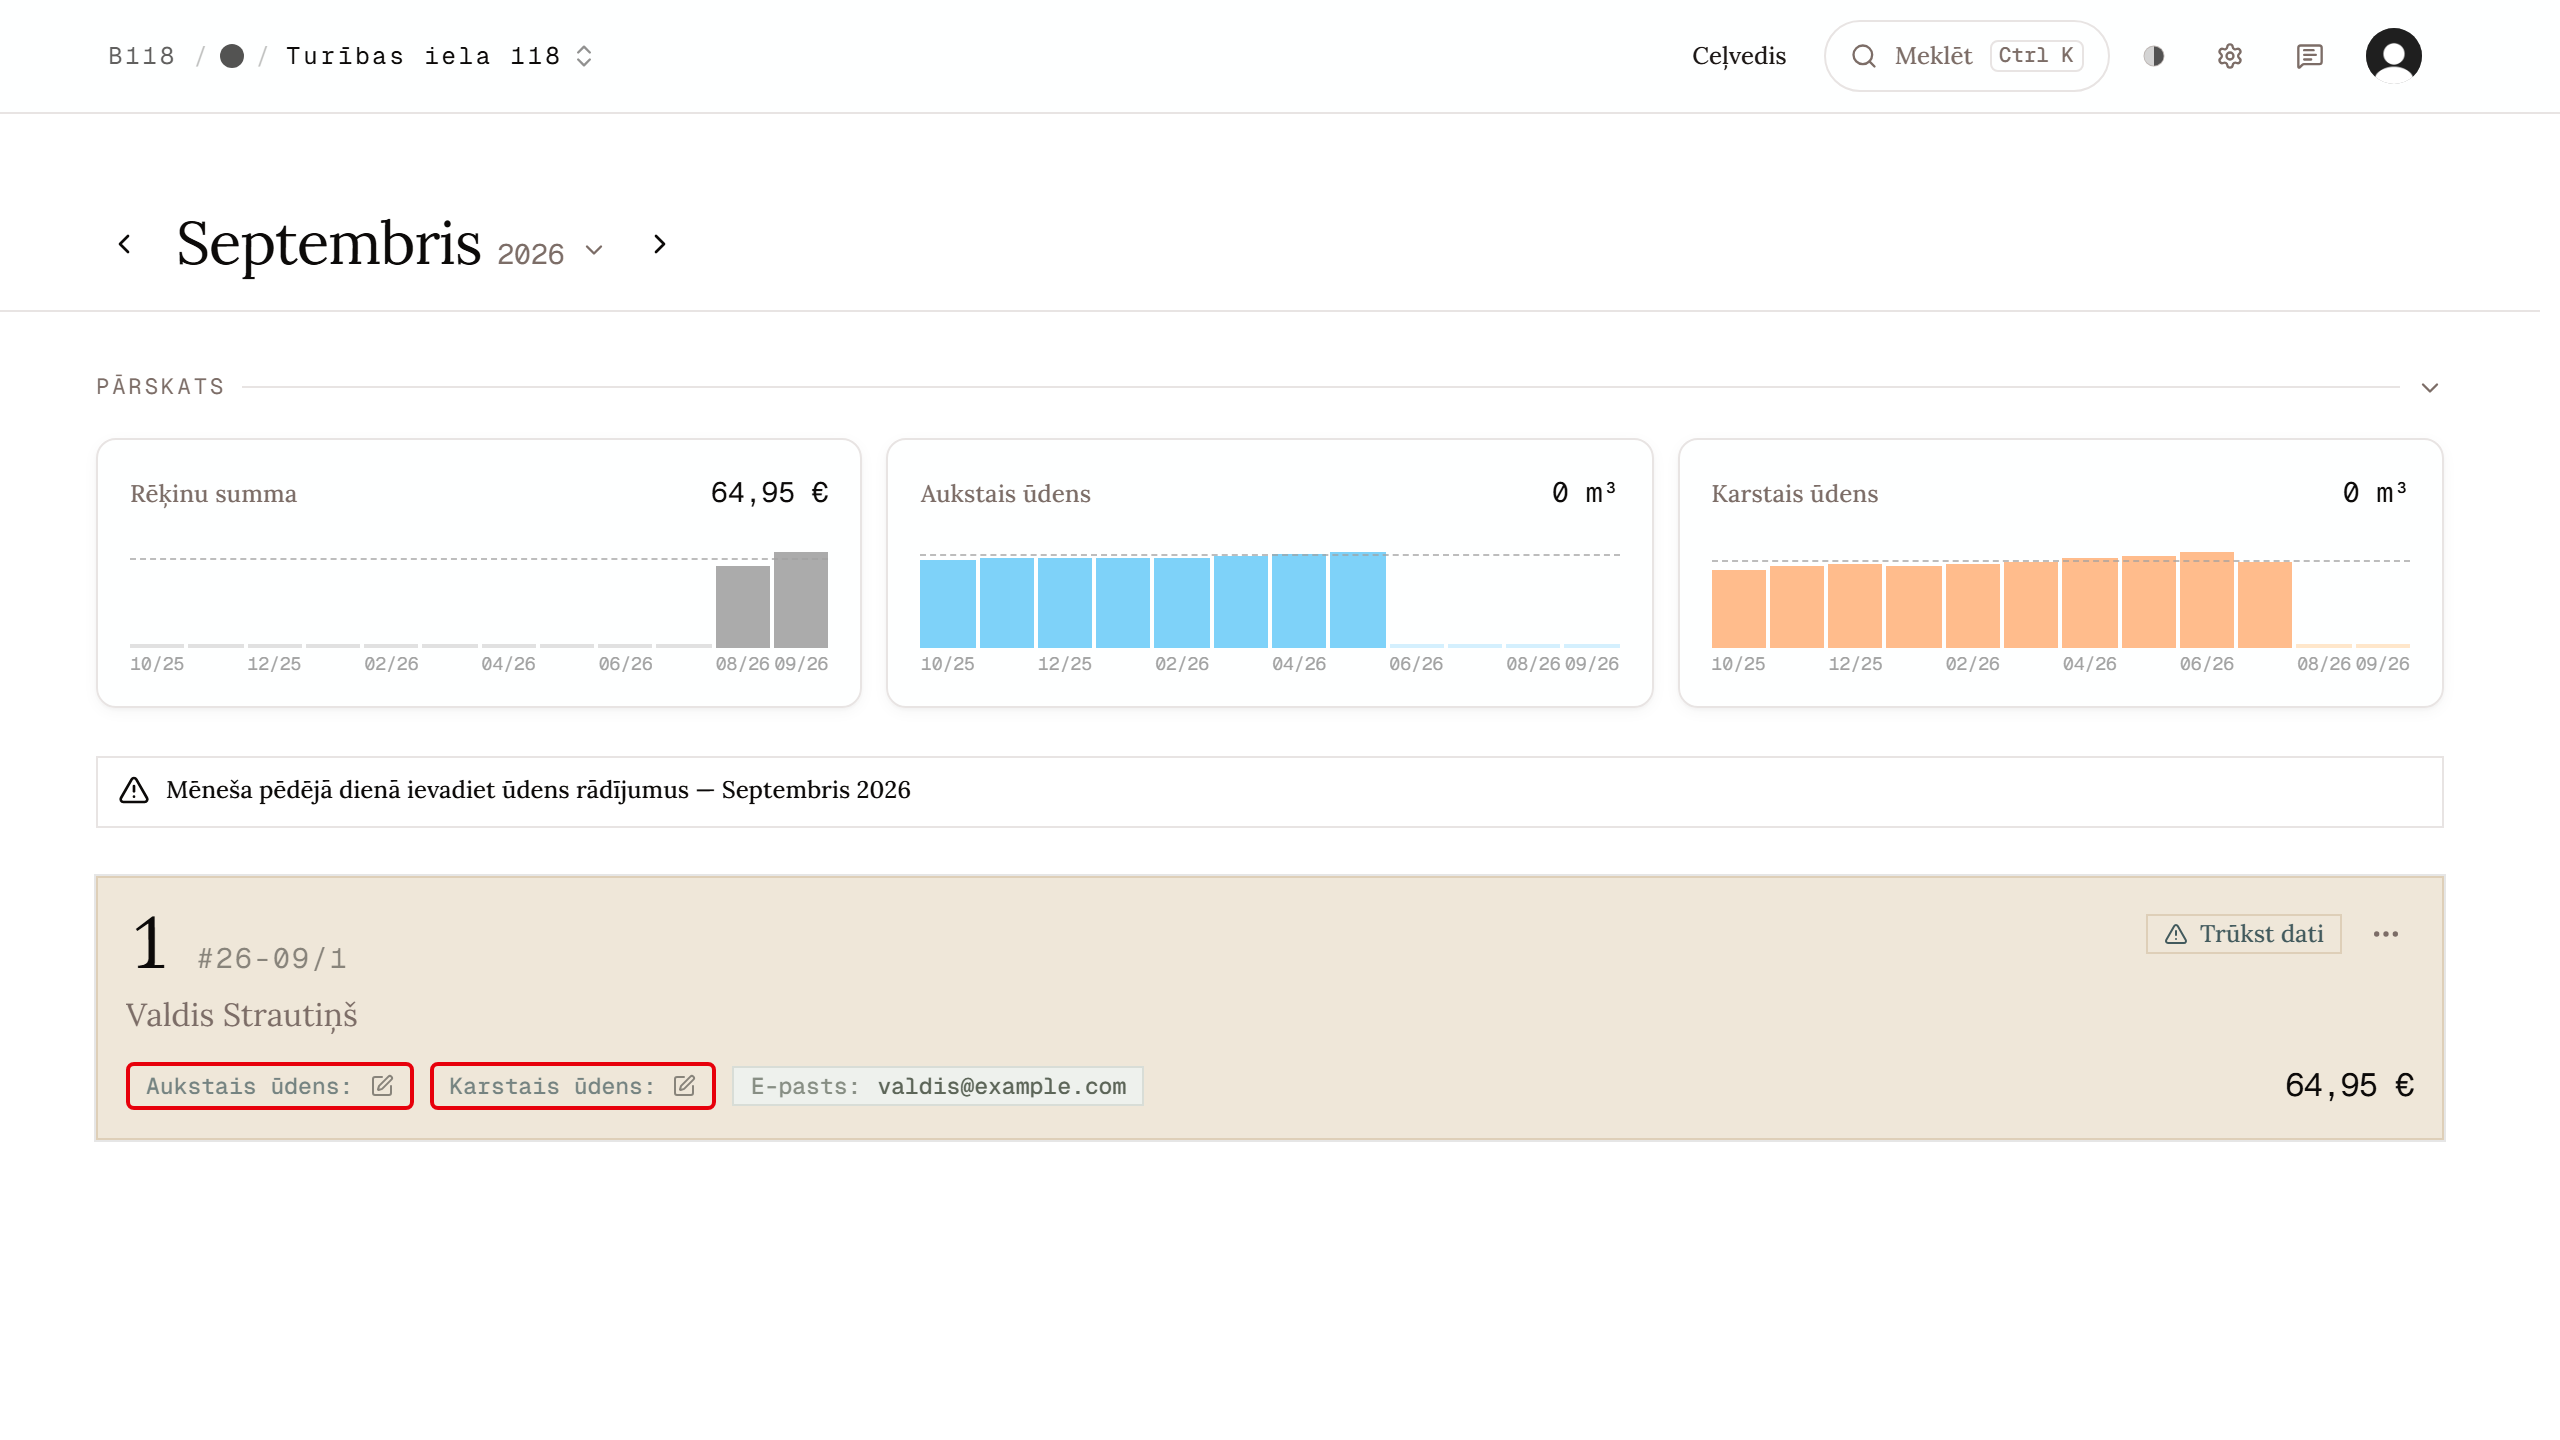Click the B118 breadcrumb
The width and height of the screenshot is (2560, 1440).
141,56
